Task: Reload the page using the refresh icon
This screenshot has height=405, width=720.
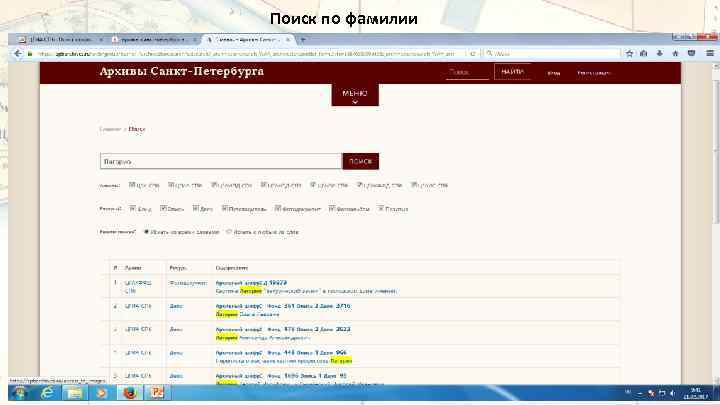Action: point(472,54)
